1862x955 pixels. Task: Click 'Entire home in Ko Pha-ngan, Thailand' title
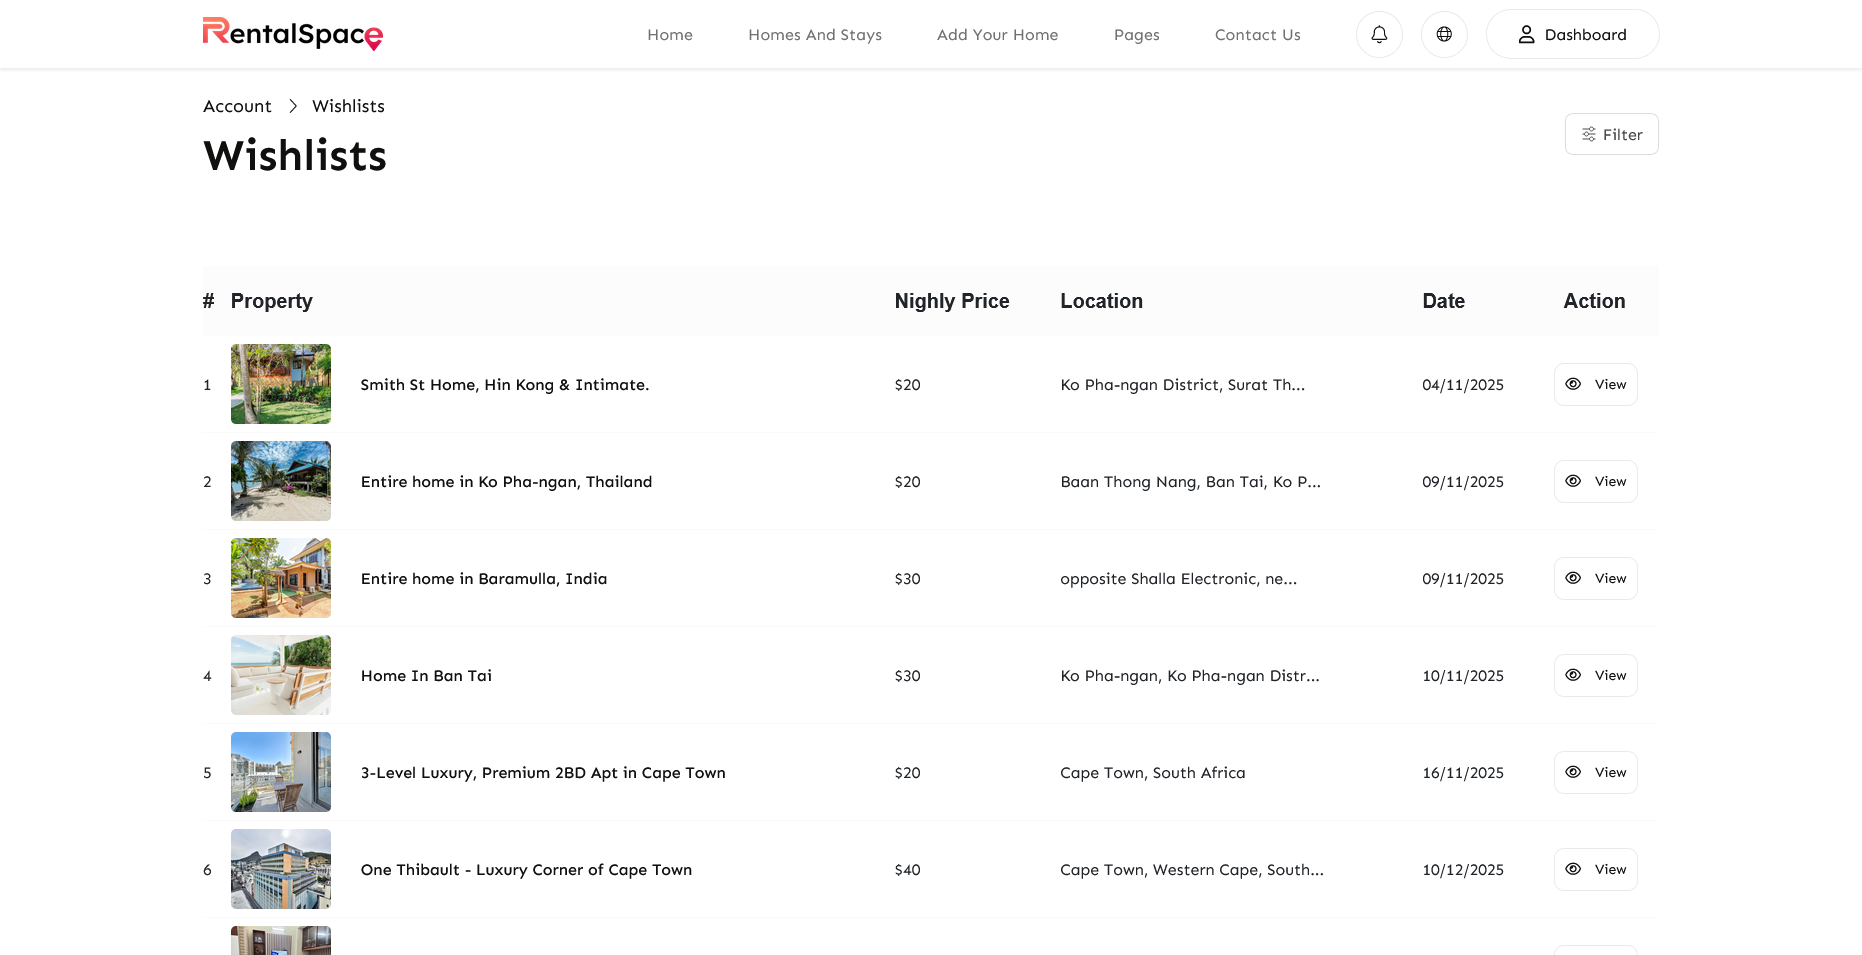(x=506, y=482)
